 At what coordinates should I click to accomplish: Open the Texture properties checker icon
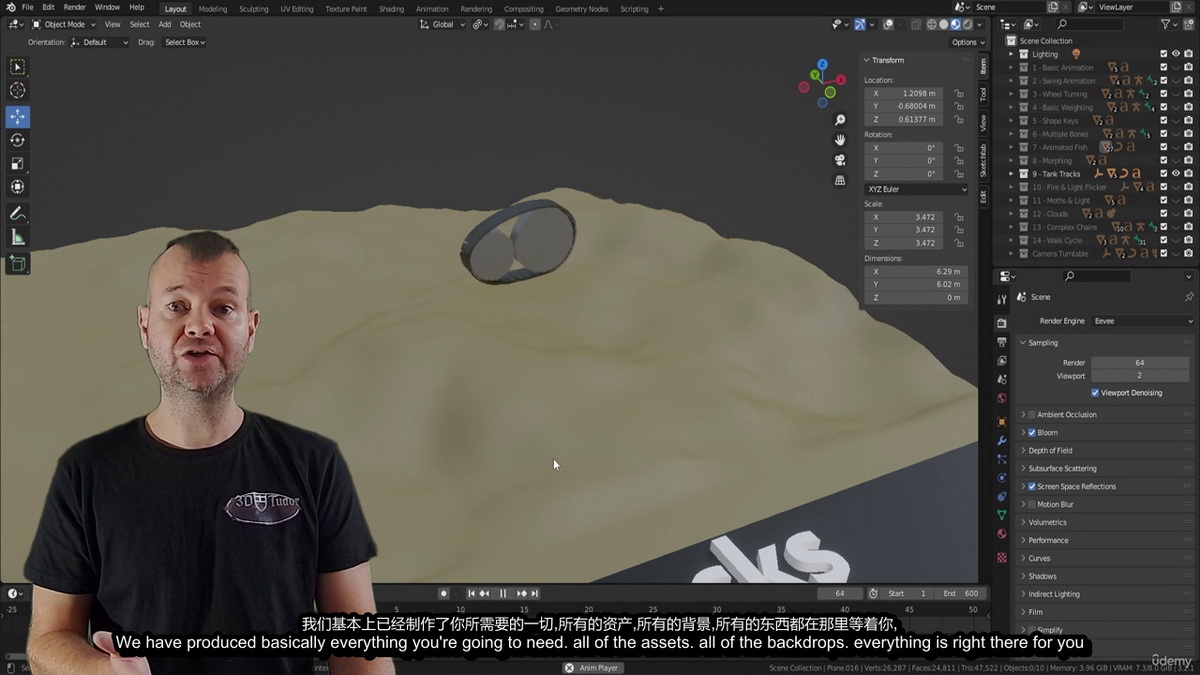[1002, 557]
